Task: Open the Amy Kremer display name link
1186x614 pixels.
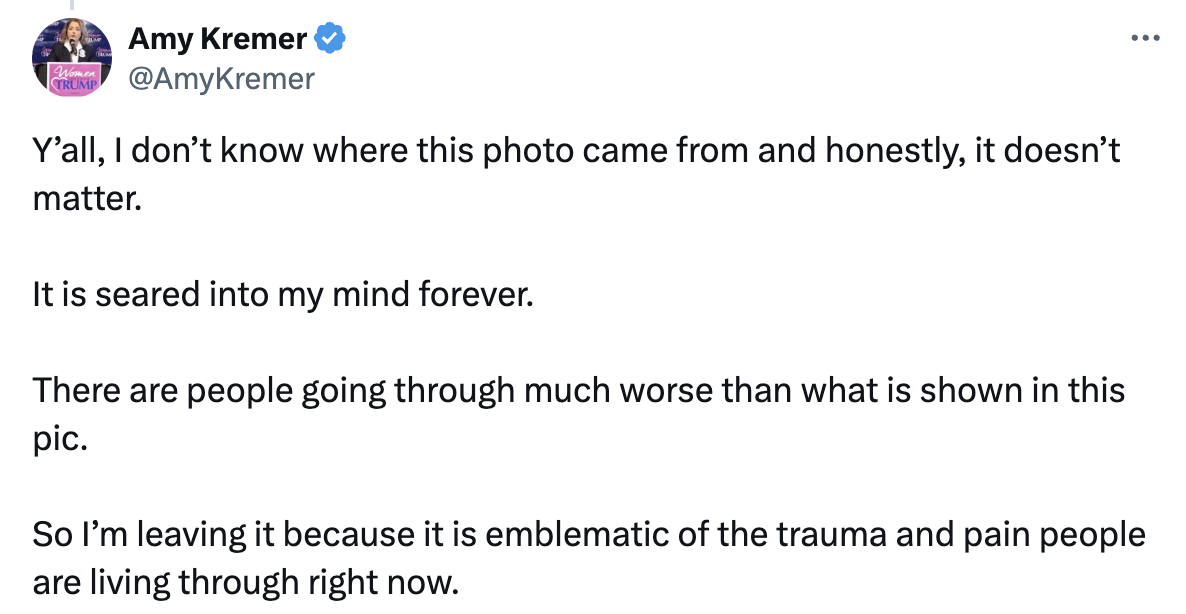Action: (217, 38)
